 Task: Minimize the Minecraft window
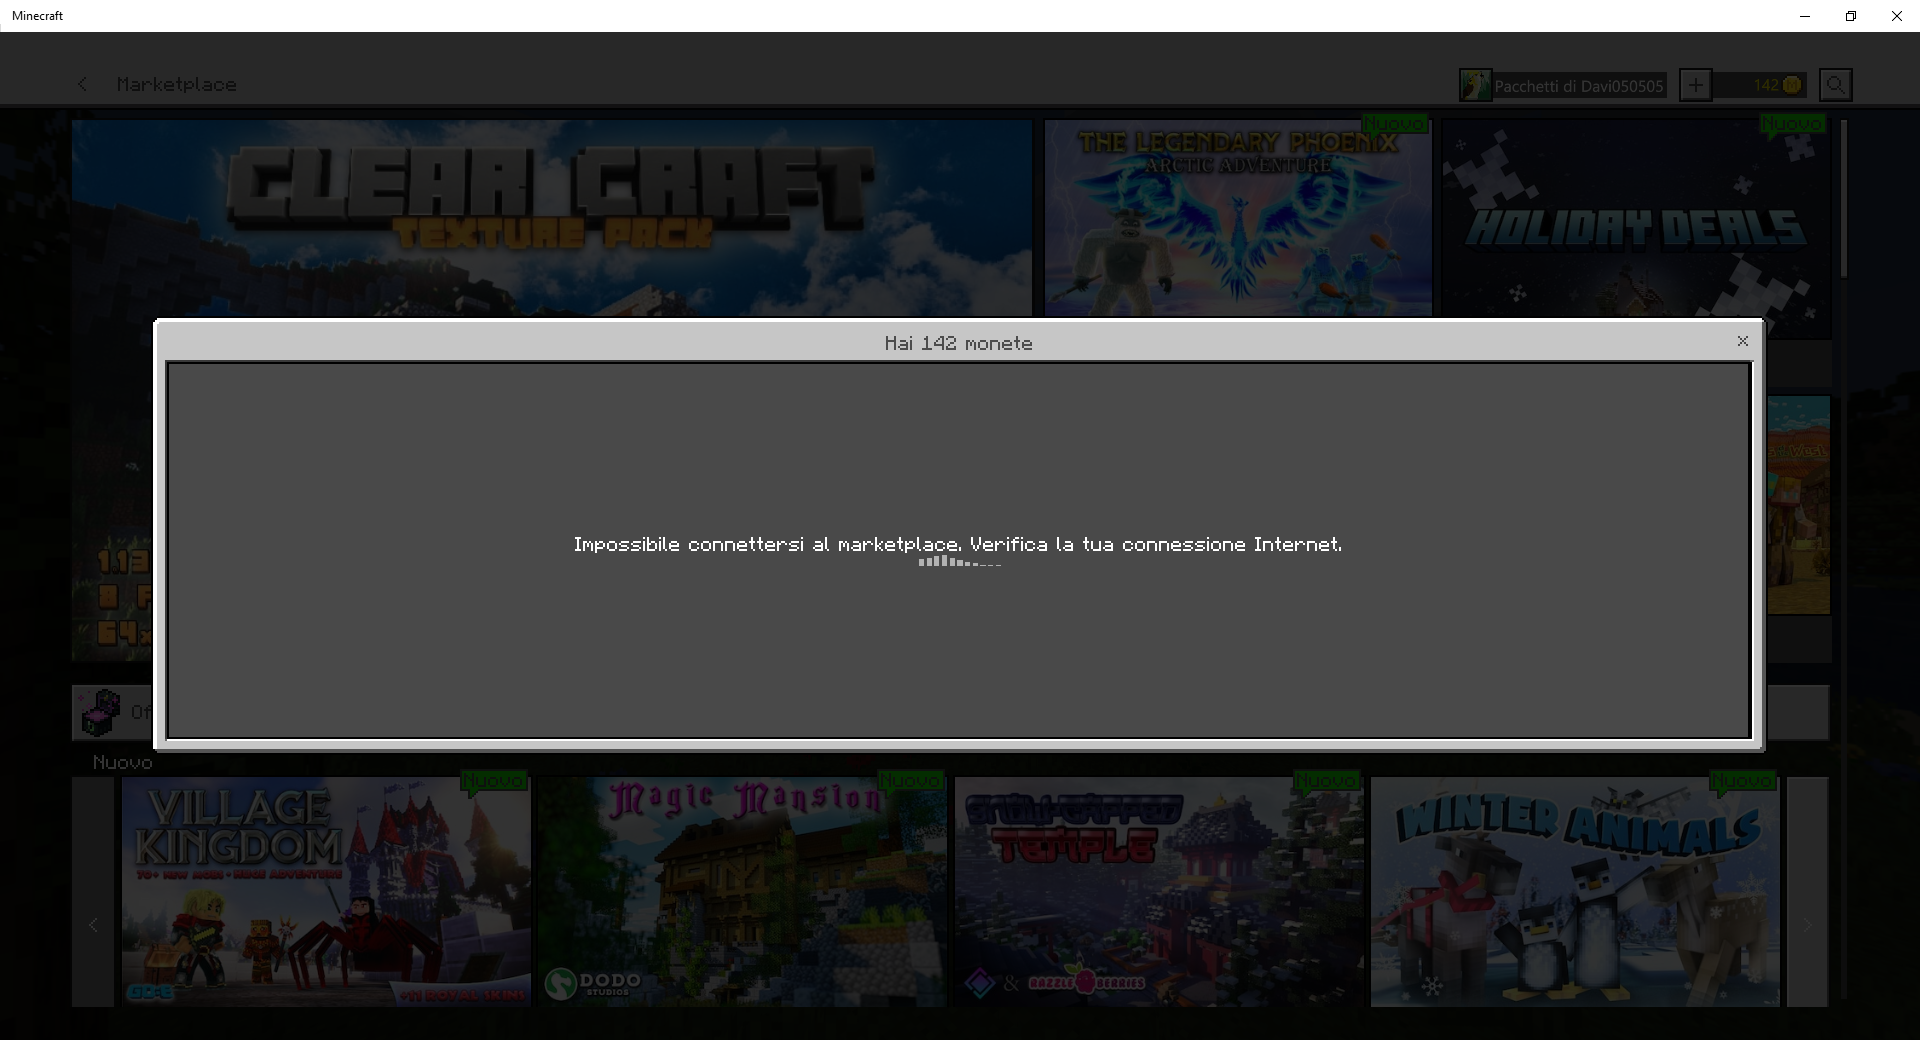click(x=1805, y=16)
